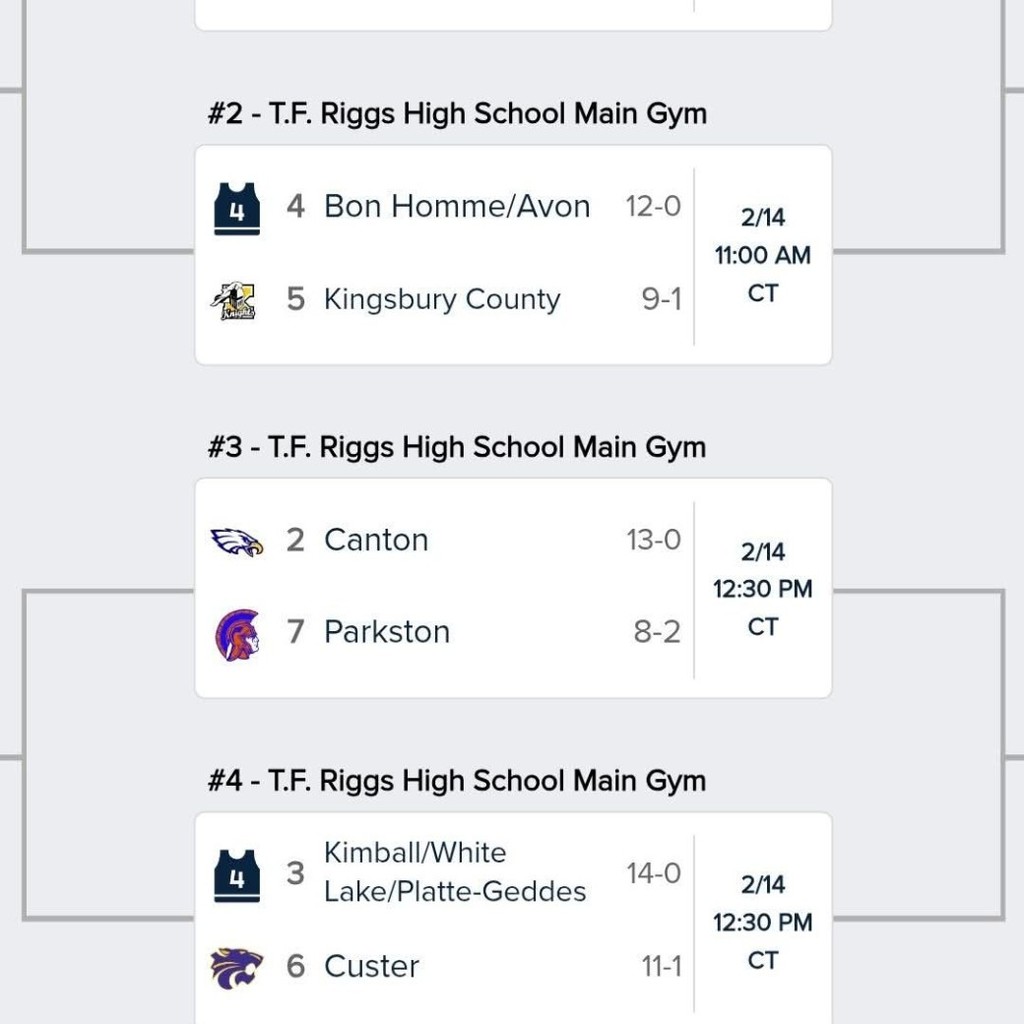Click the Kingsbury County Knights logo
This screenshot has height=1024, width=1024.
237,300
